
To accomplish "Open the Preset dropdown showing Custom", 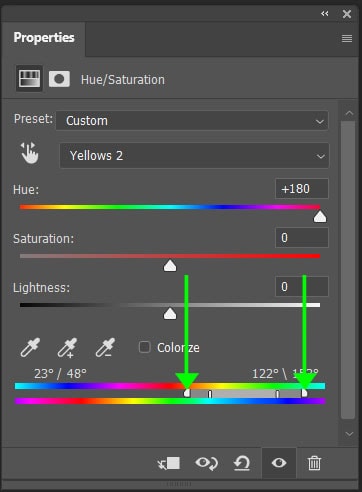I will tap(192, 120).
